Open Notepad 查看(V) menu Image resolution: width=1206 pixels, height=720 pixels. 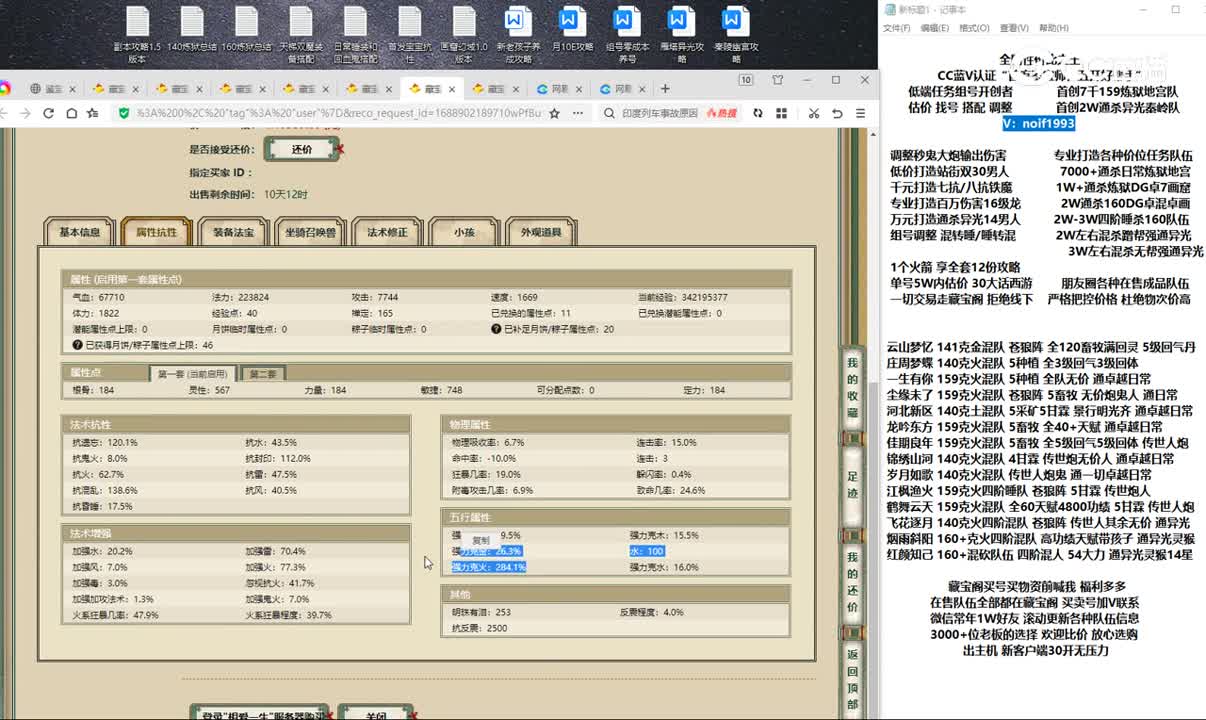click(1014, 28)
